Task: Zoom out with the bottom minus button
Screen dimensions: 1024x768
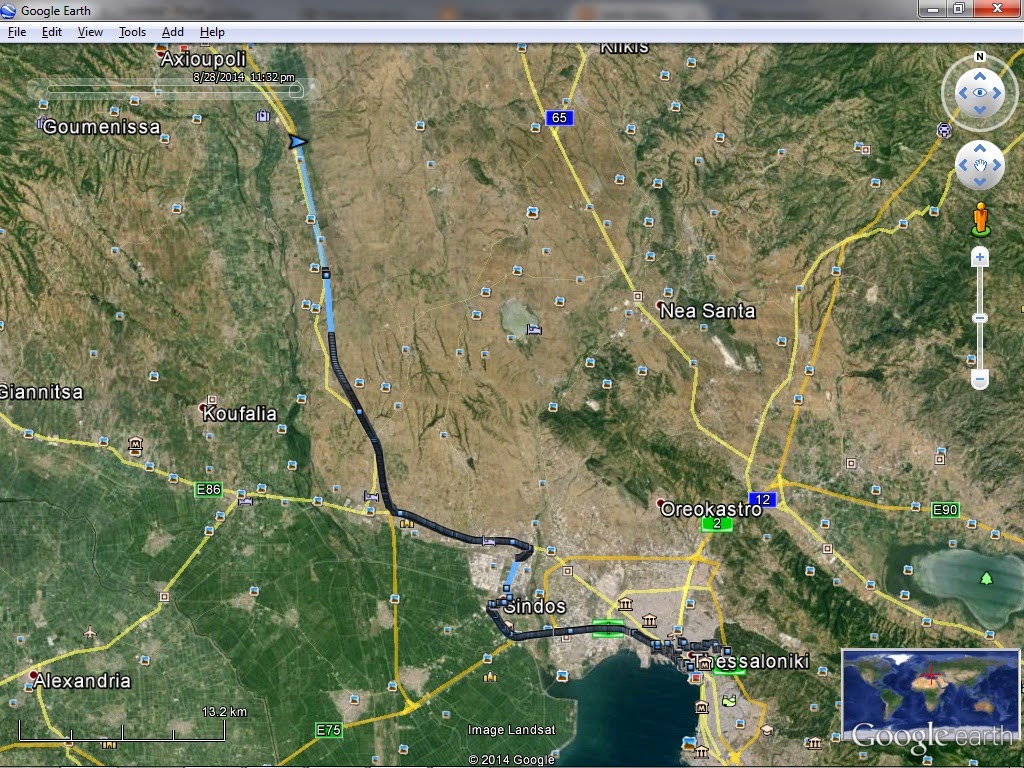Action: coord(979,379)
